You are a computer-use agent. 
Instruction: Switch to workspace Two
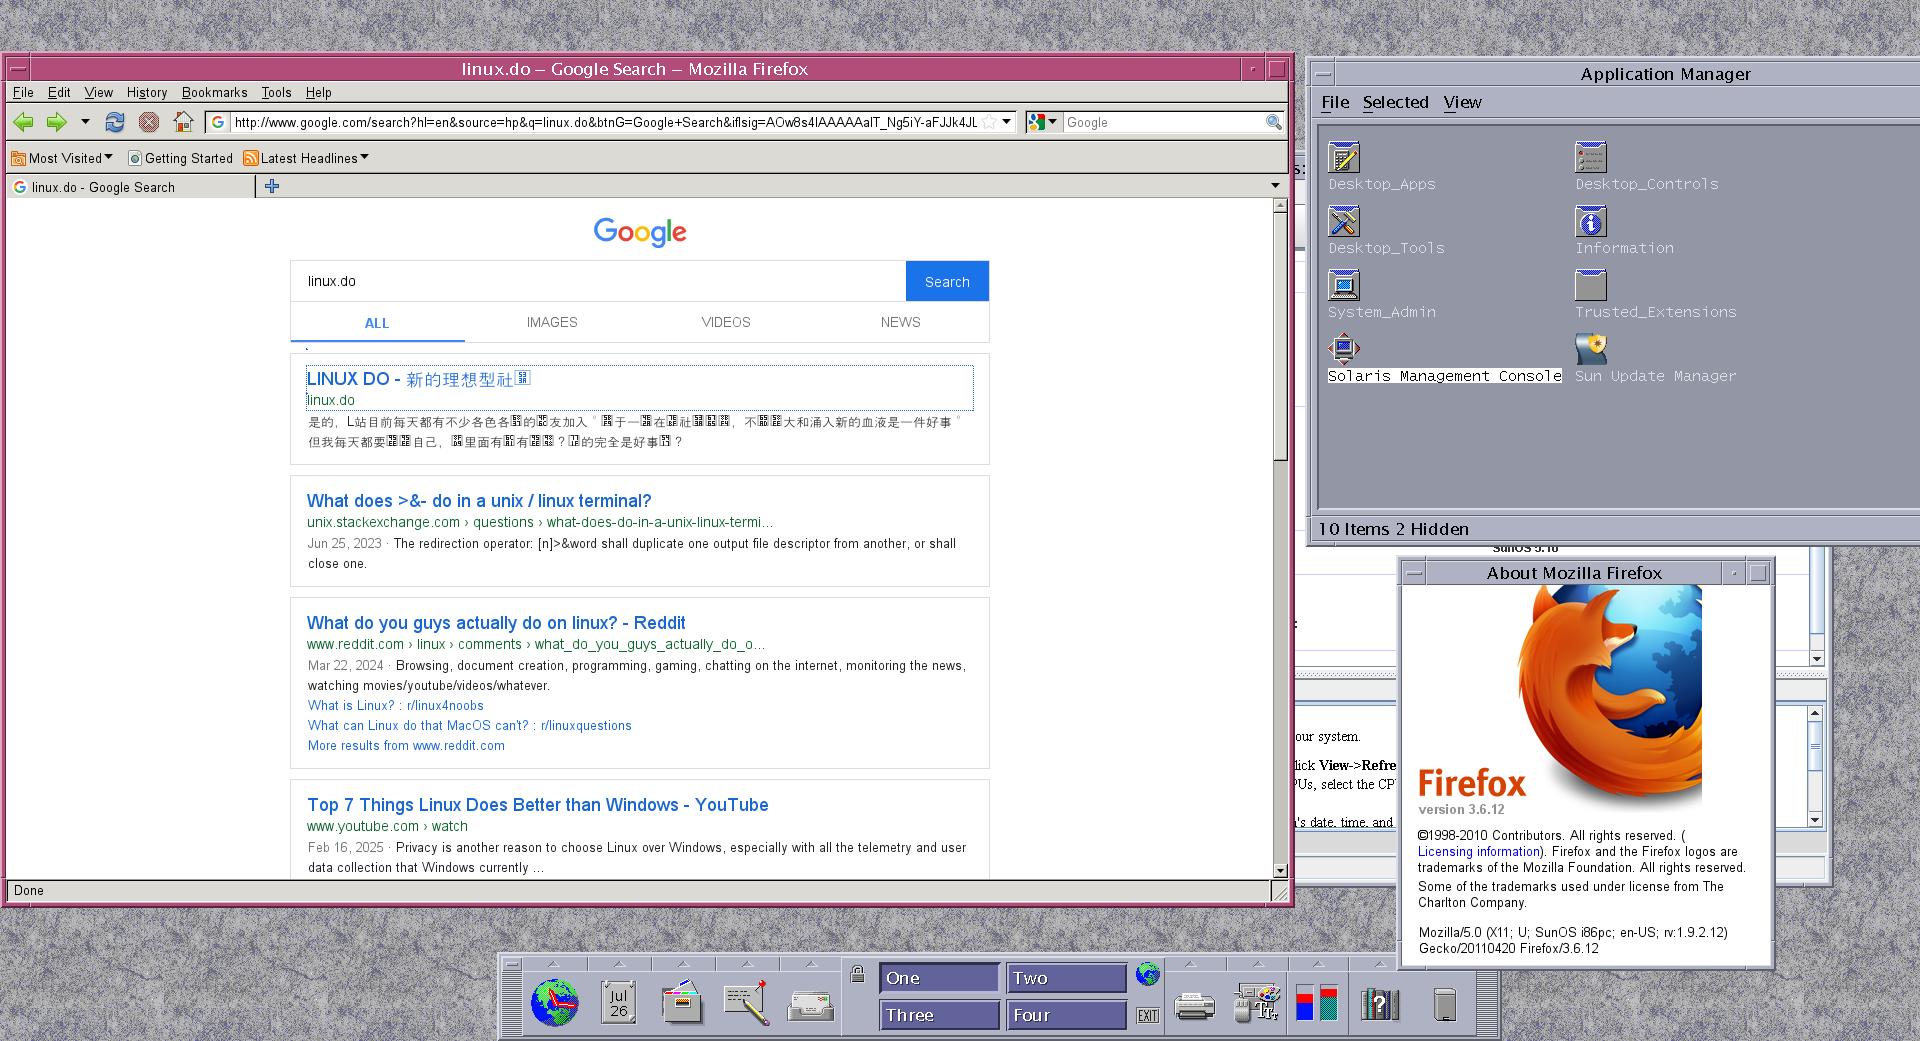1066,978
